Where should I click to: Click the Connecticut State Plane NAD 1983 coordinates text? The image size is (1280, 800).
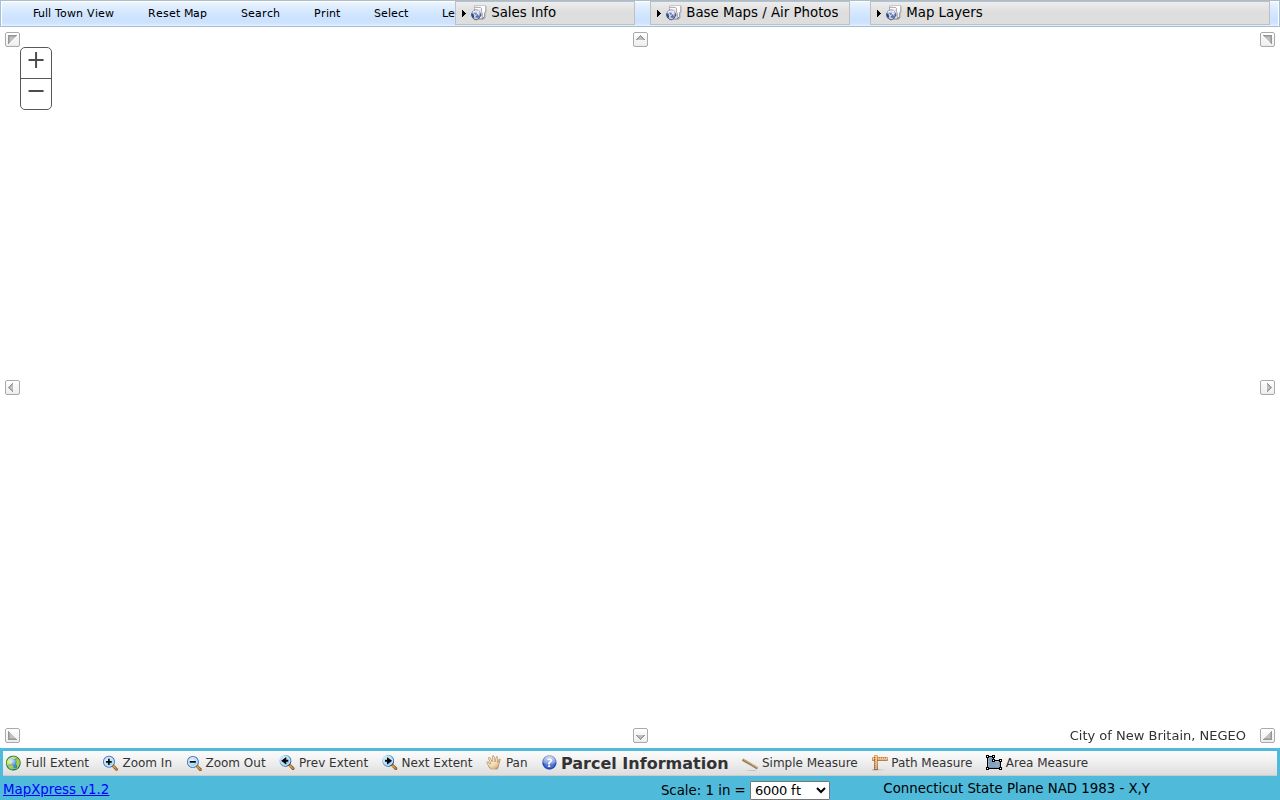1016,788
